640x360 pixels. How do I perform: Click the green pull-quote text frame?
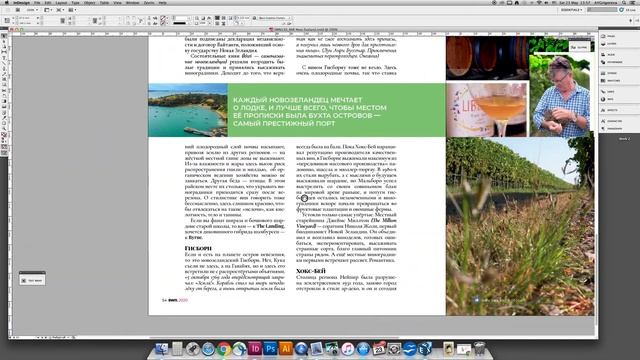pyautogui.click(x=336, y=110)
